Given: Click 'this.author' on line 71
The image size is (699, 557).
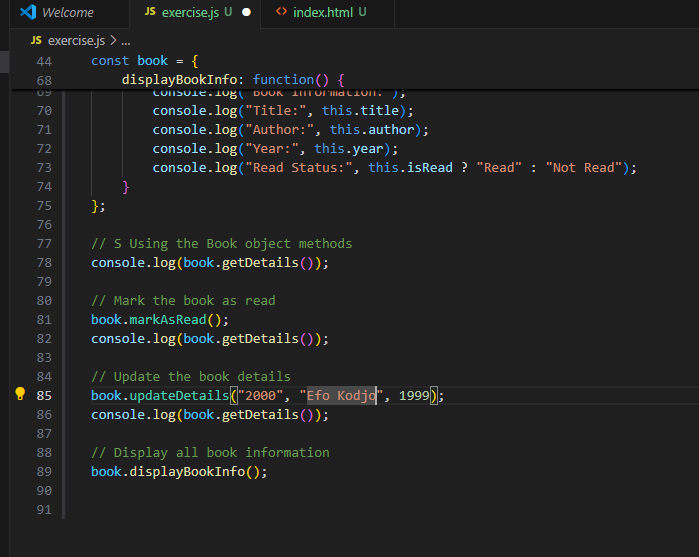Looking at the screenshot, I should coord(372,129).
